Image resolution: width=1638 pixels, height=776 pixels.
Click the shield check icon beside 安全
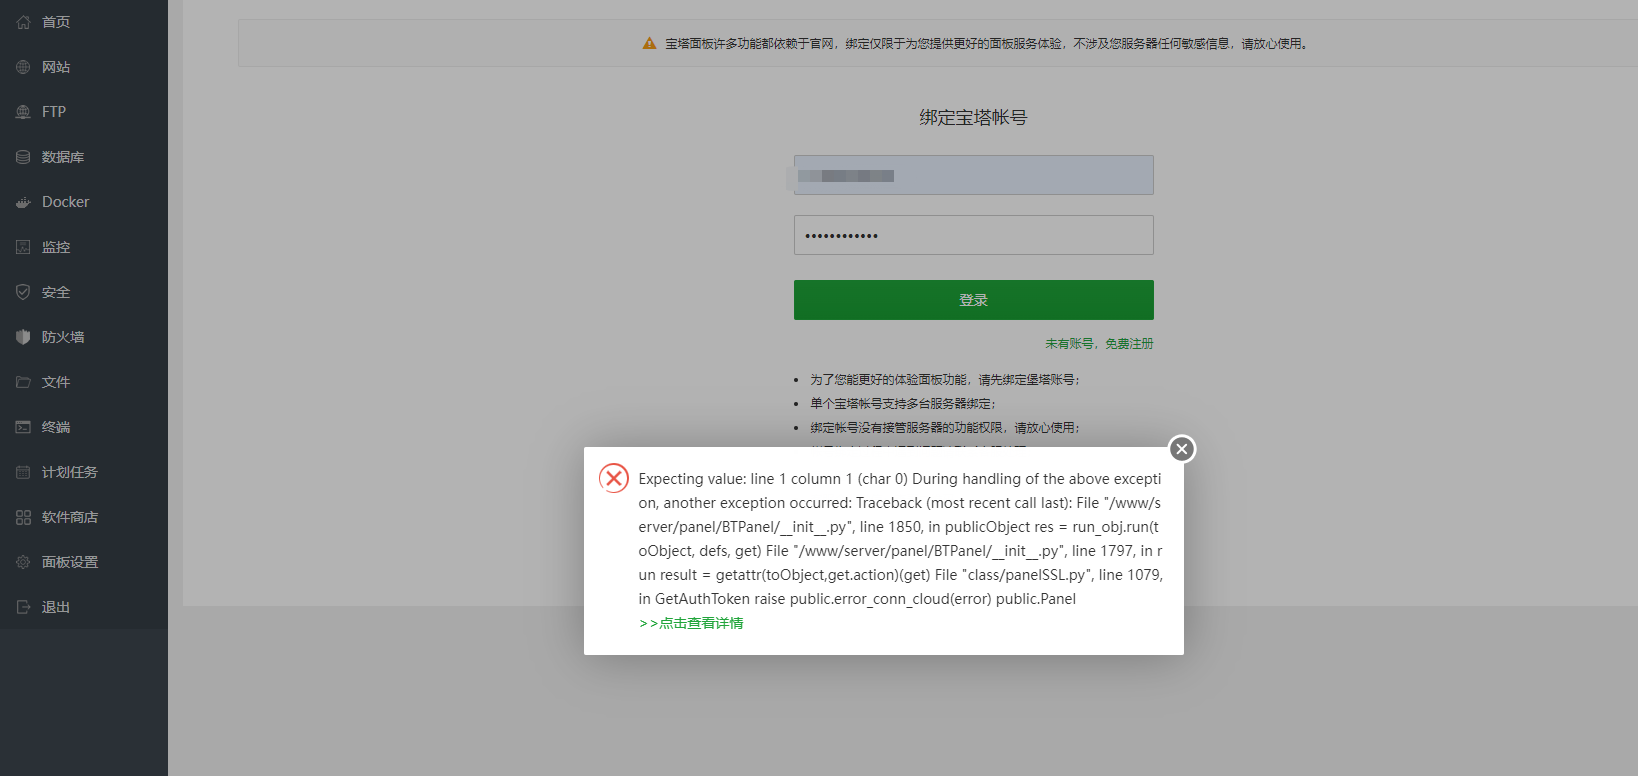(x=23, y=292)
